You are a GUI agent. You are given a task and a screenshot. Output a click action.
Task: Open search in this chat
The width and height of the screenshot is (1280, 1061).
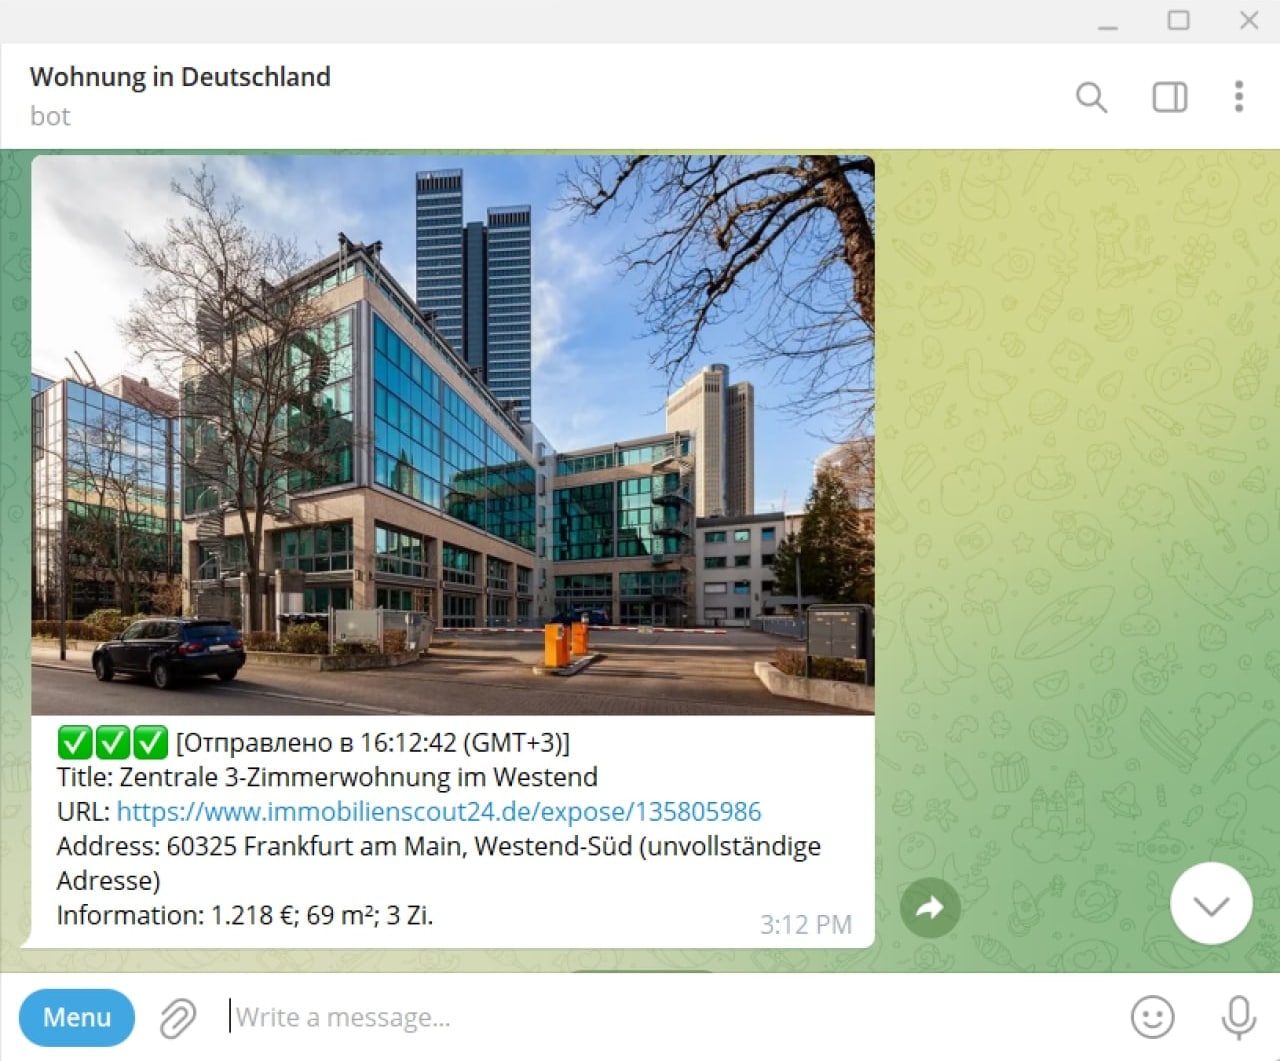point(1091,97)
